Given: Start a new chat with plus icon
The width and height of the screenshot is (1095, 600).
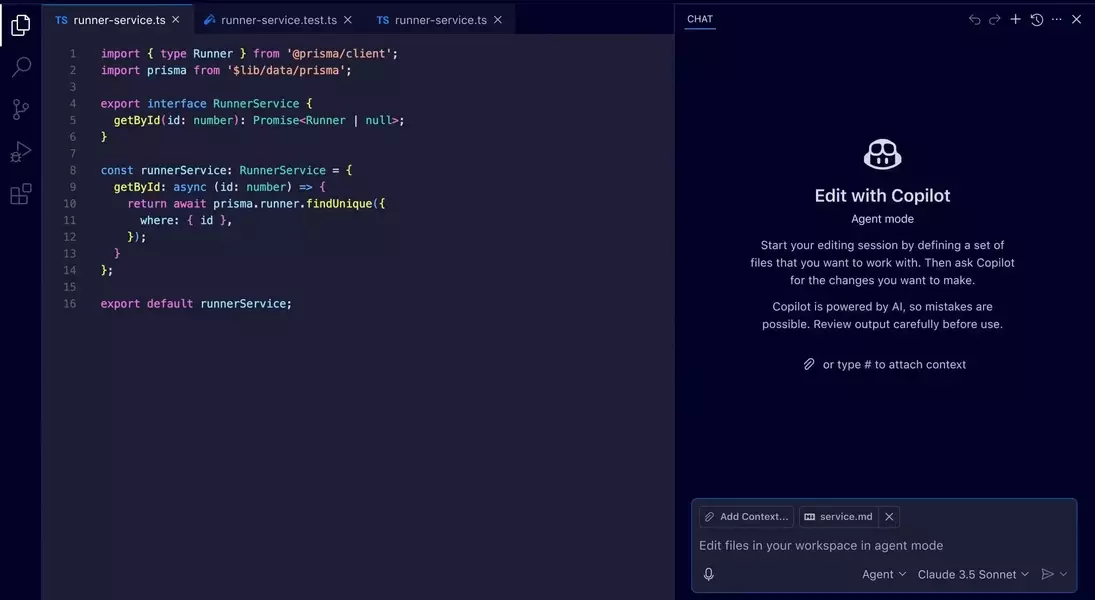Looking at the screenshot, I should pos(1015,19).
